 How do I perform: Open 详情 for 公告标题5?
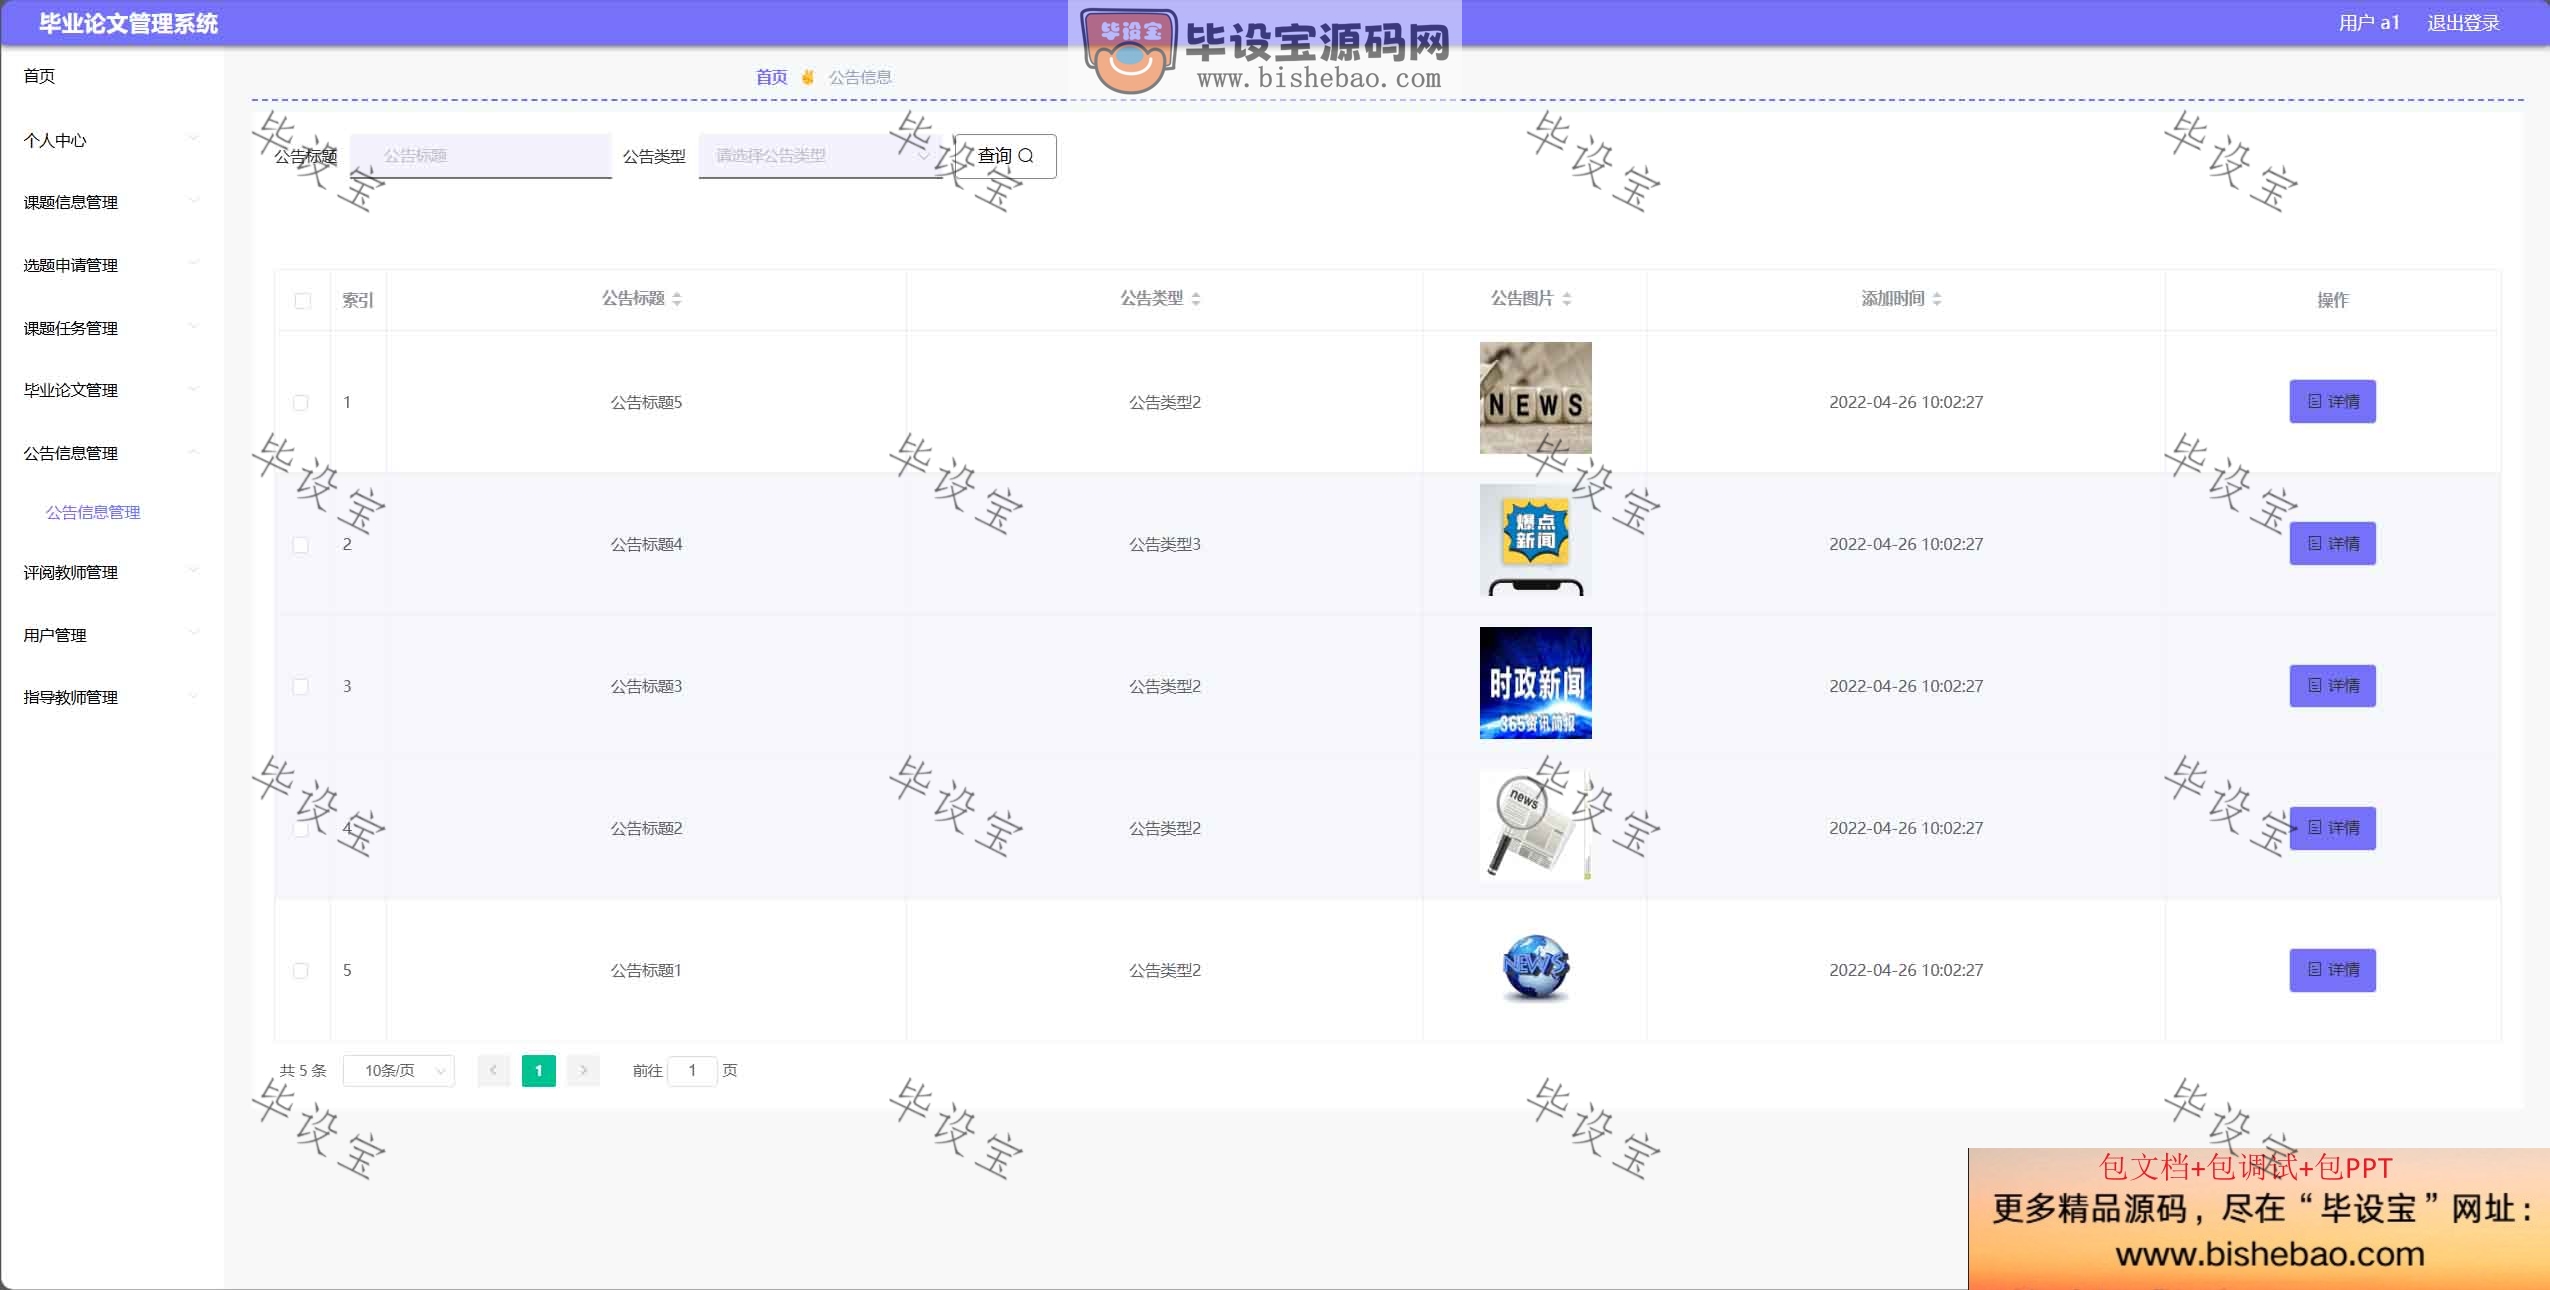click(x=2332, y=402)
